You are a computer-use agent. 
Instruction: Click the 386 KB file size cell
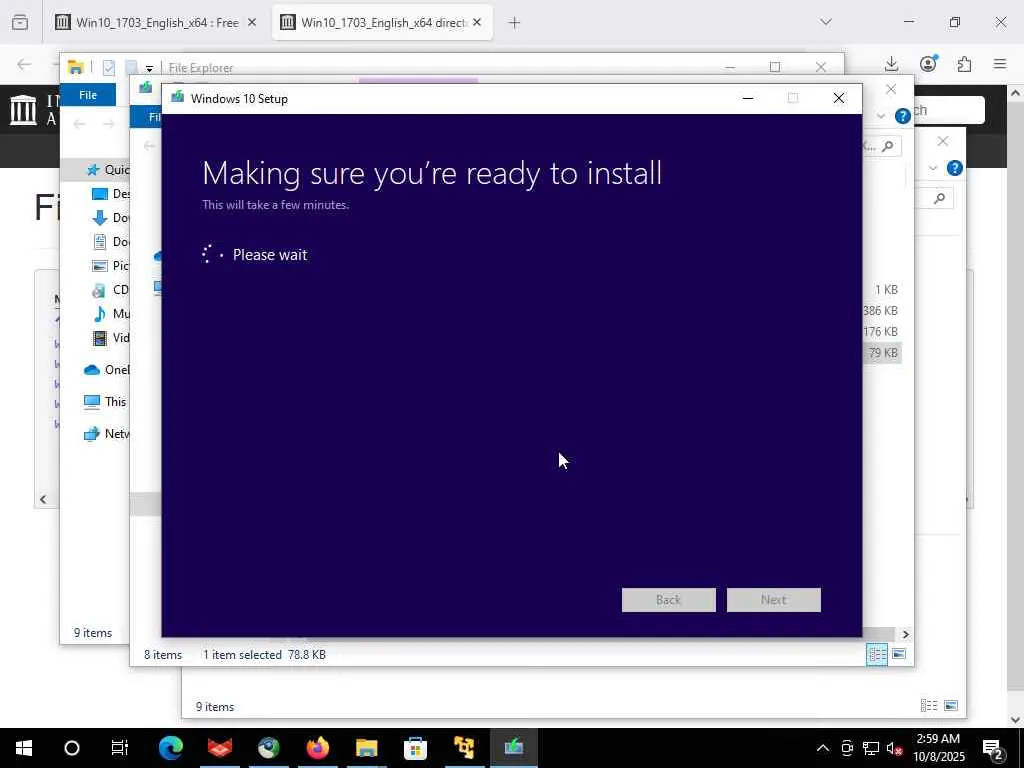(x=881, y=311)
